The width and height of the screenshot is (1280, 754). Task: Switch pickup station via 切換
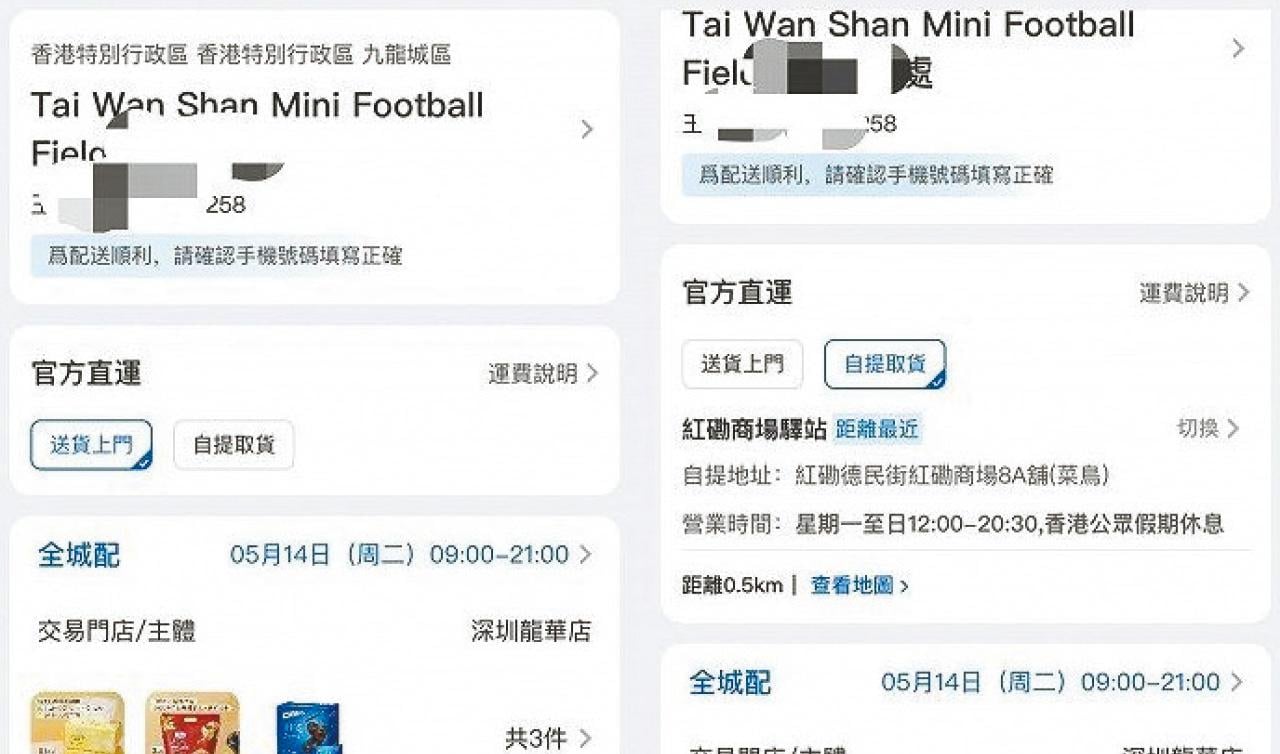click(x=1198, y=429)
